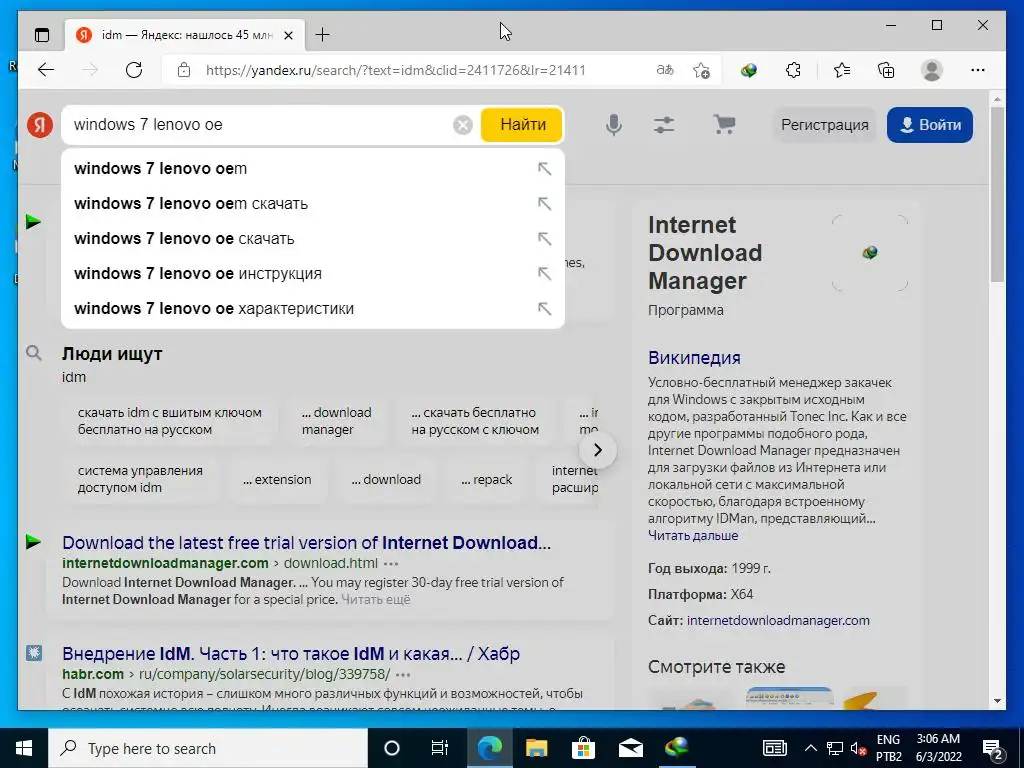1024x768 pixels.
Task: Open the Favorites list
Action: click(842, 70)
